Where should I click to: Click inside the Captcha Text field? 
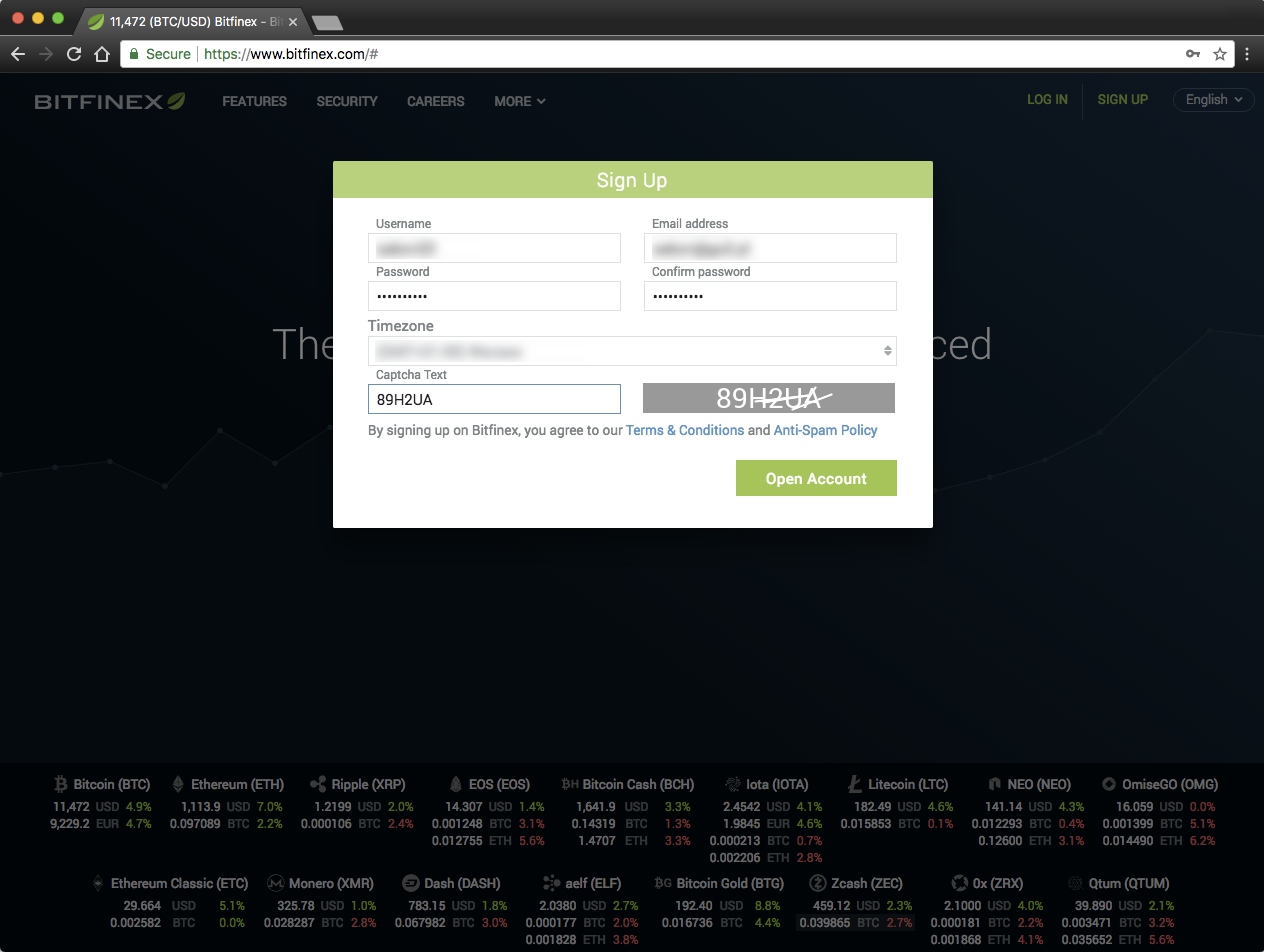click(x=494, y=398)
